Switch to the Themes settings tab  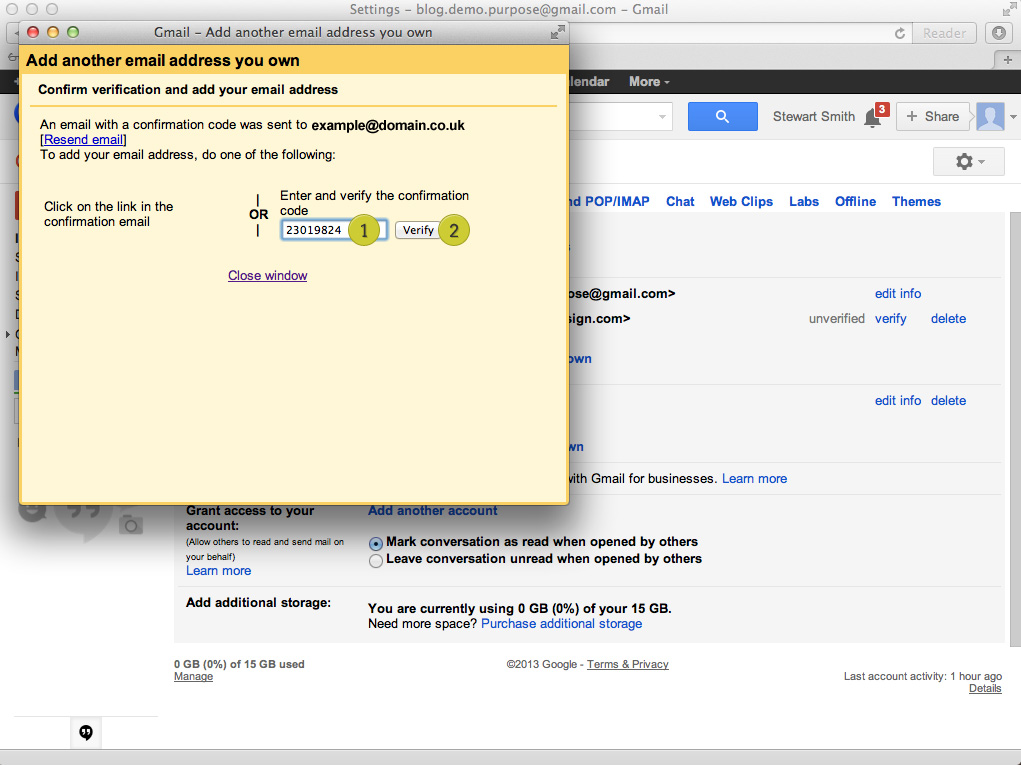point(916,201)
